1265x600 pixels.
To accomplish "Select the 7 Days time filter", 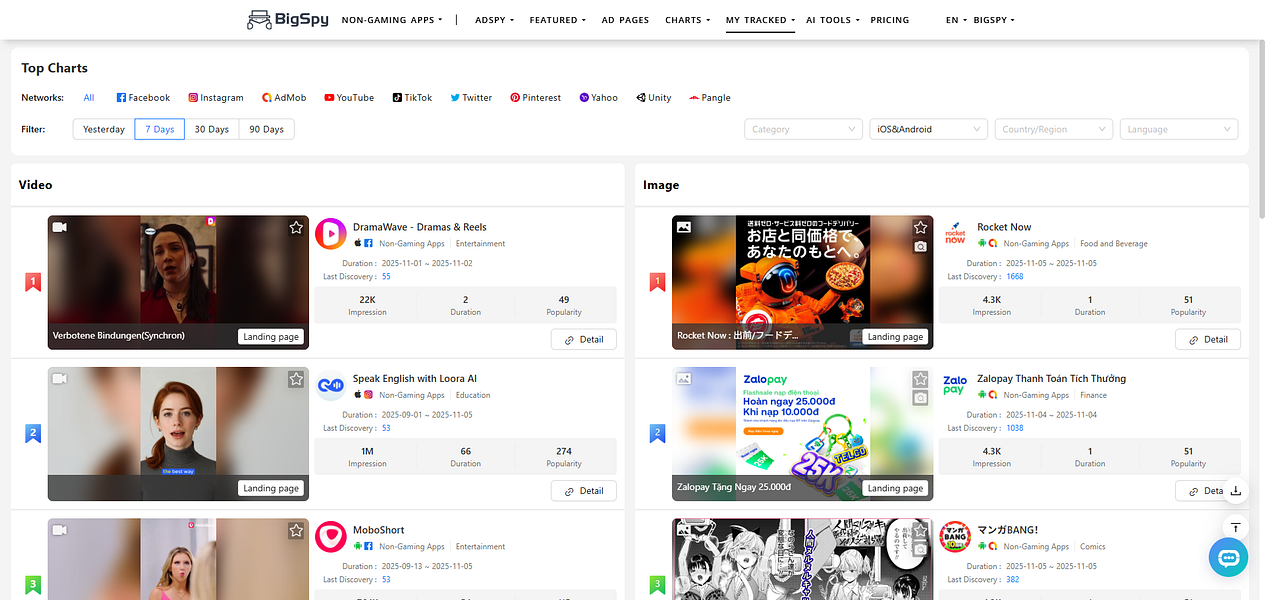I will coord(160,129).
